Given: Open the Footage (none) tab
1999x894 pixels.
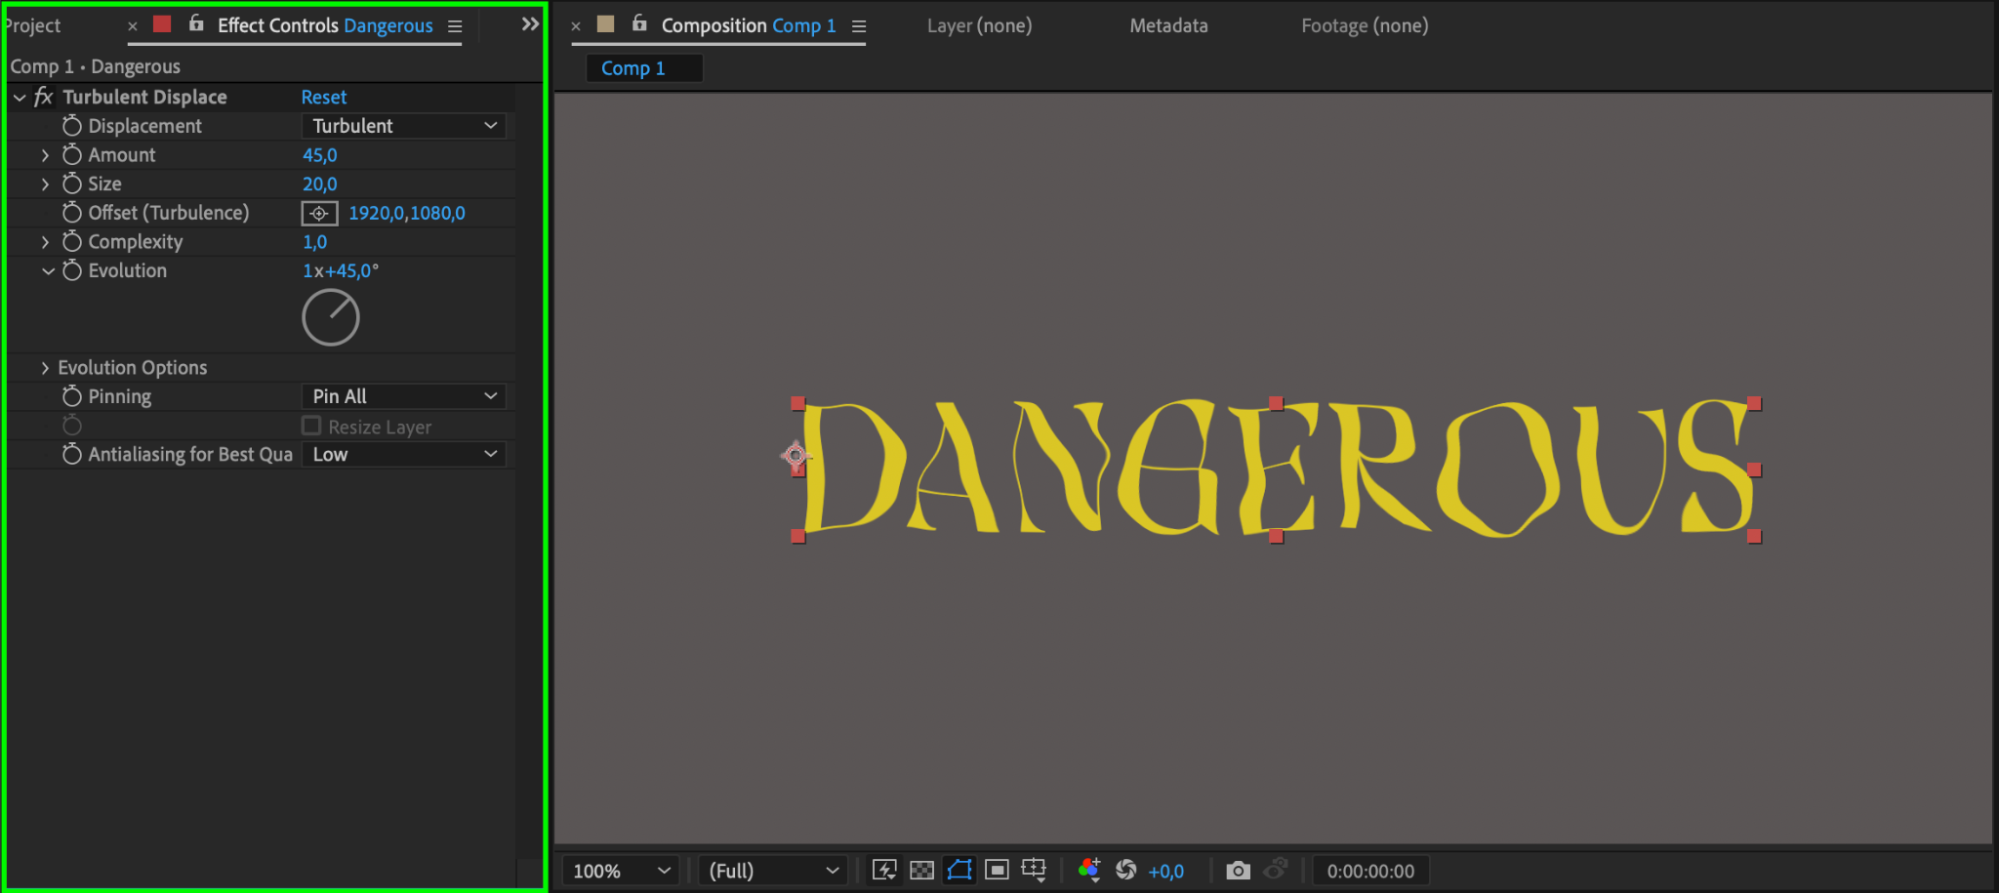Looking at the screenshot, I should 1364,26.
